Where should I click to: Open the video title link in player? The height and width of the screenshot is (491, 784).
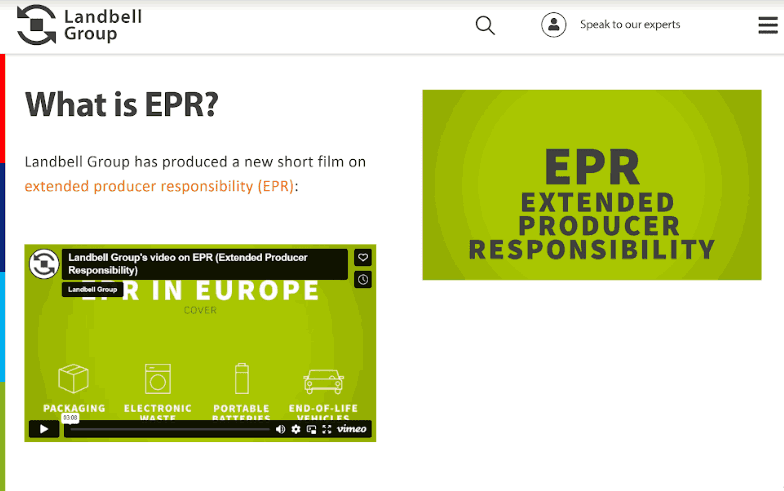point(188,264)
